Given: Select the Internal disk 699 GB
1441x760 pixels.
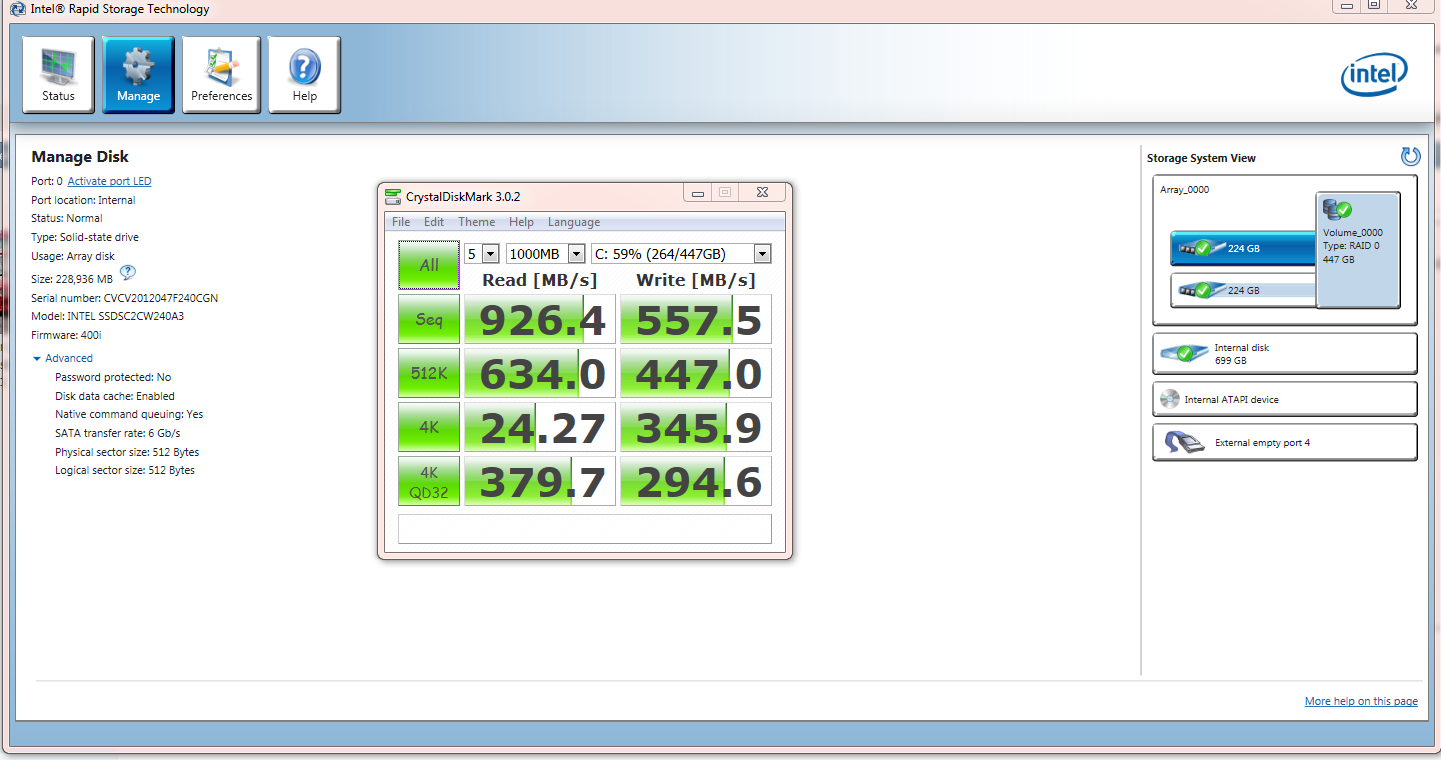Looking at the screenshot, I should [x=1284, y=354].
